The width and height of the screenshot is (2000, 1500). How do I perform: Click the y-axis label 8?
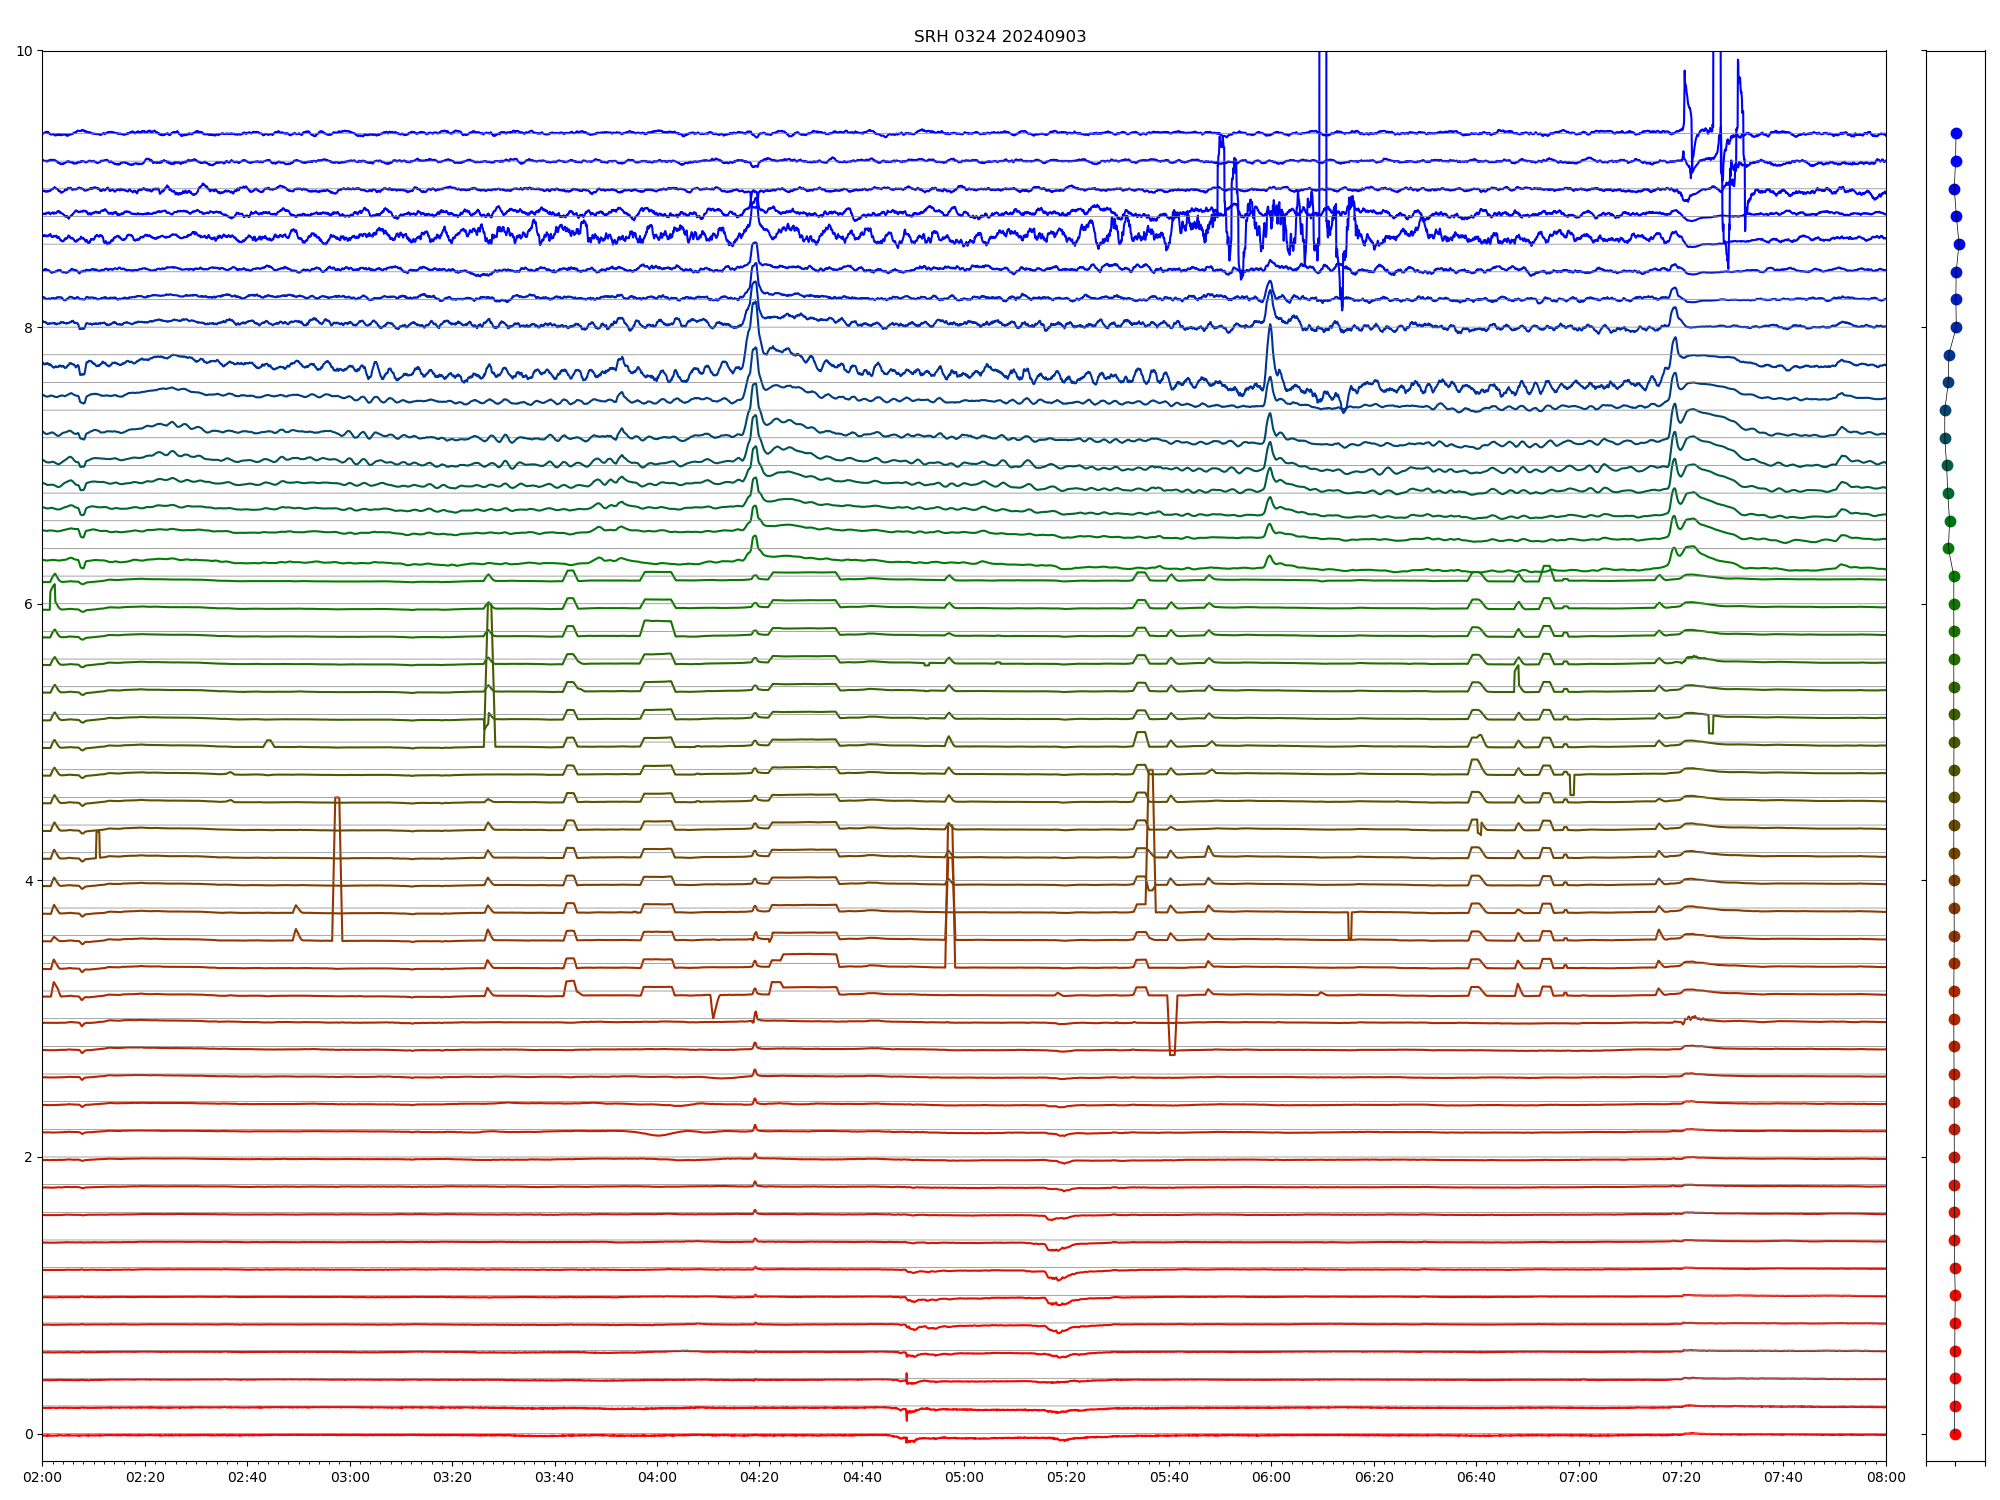(28, 328)
